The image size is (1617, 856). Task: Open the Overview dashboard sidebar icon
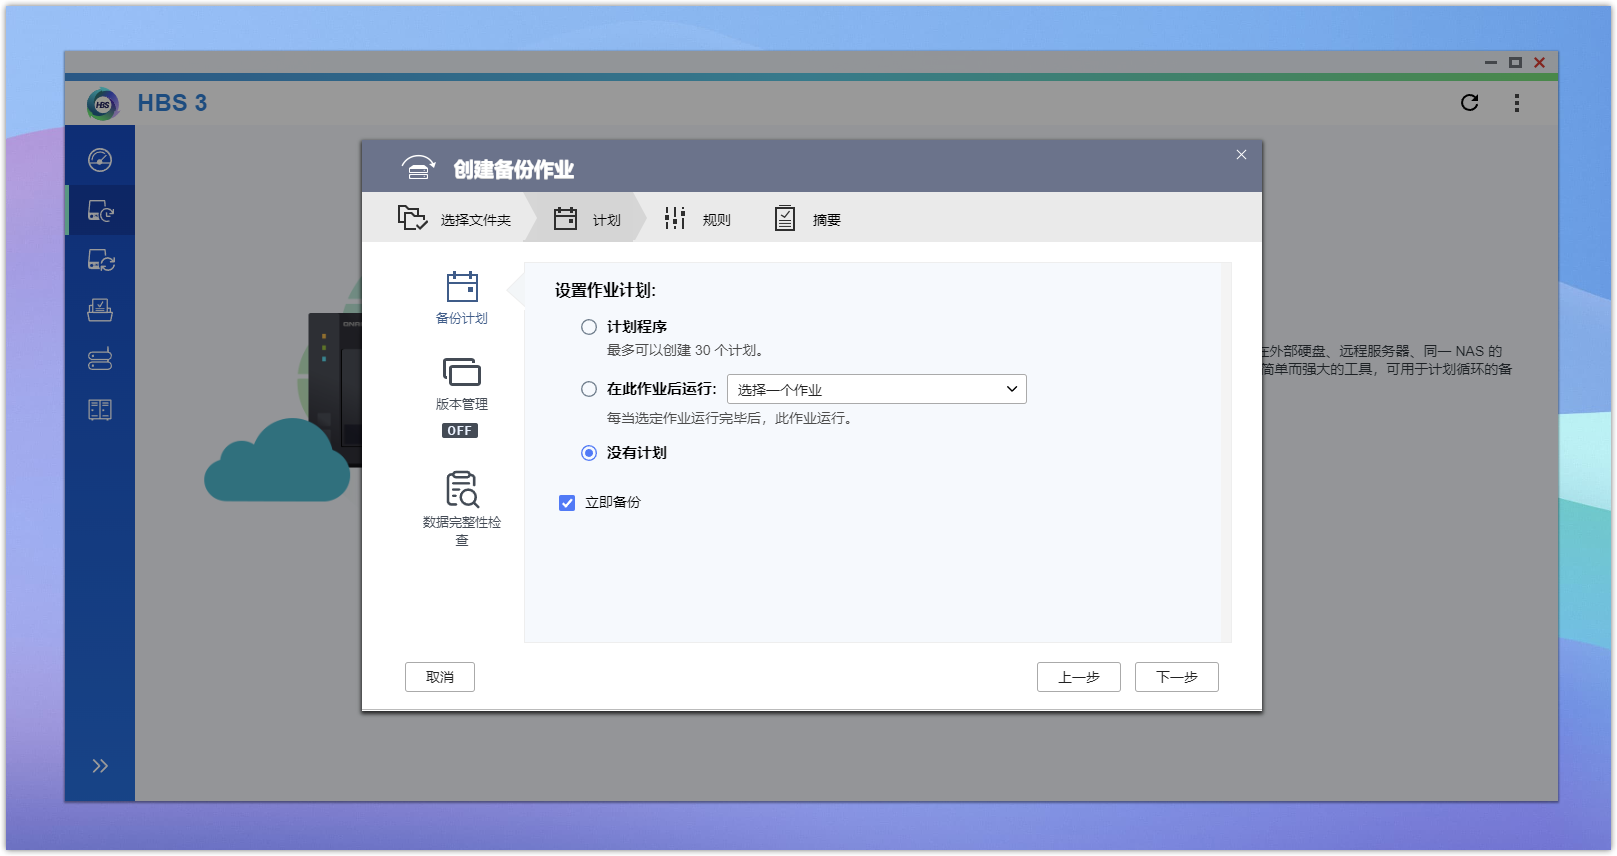tap(100, 160)
